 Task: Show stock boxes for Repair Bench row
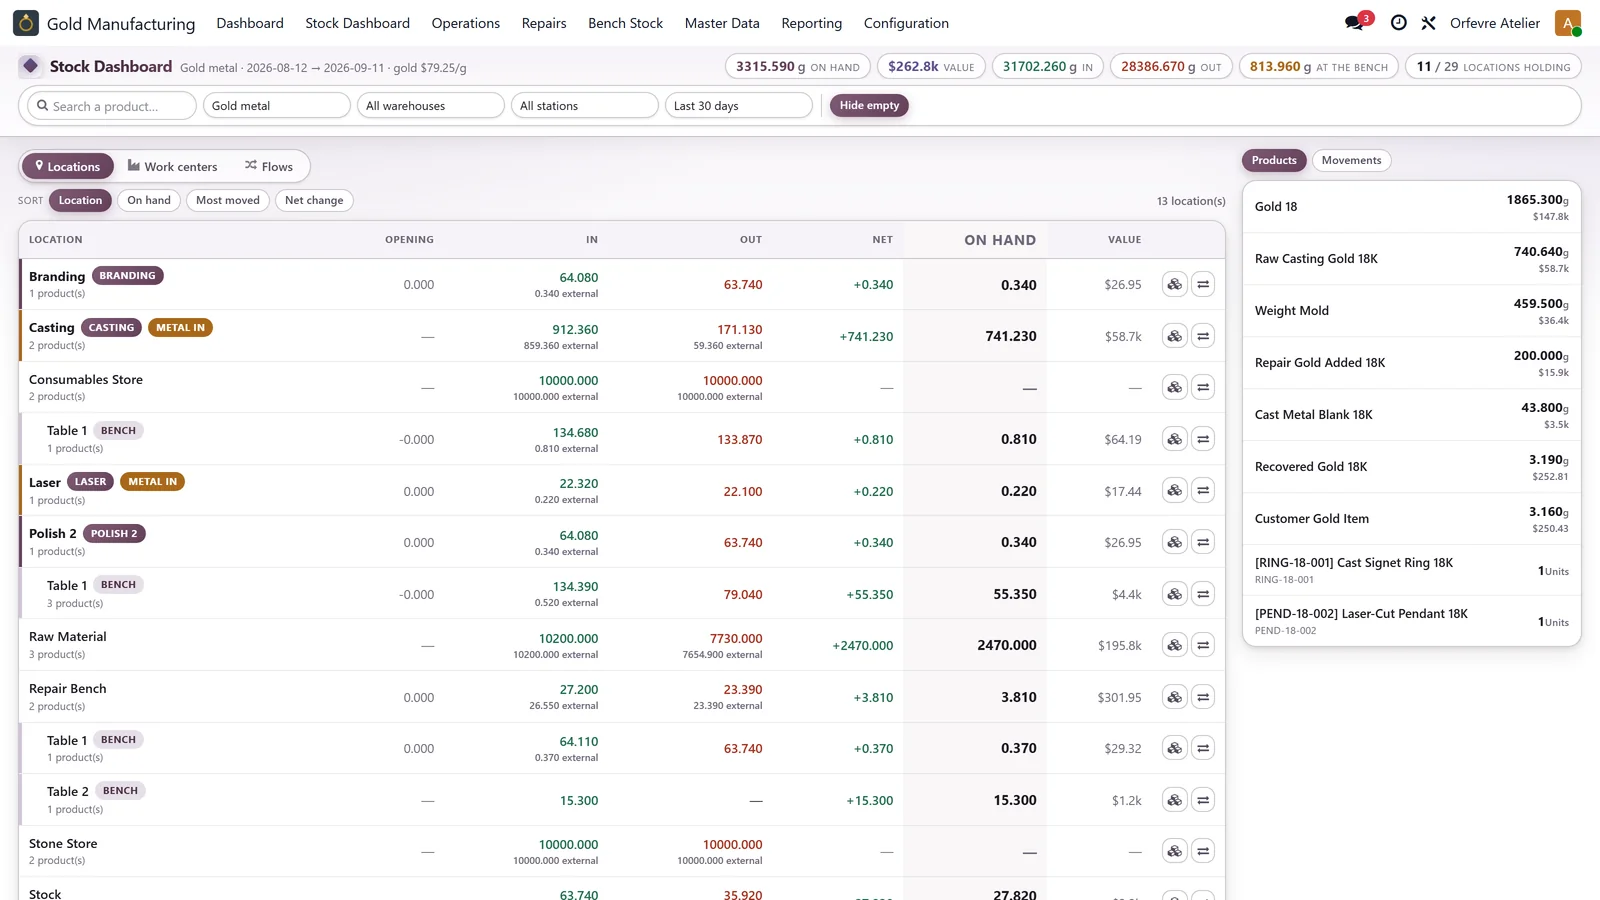[x=1175, y=697]
